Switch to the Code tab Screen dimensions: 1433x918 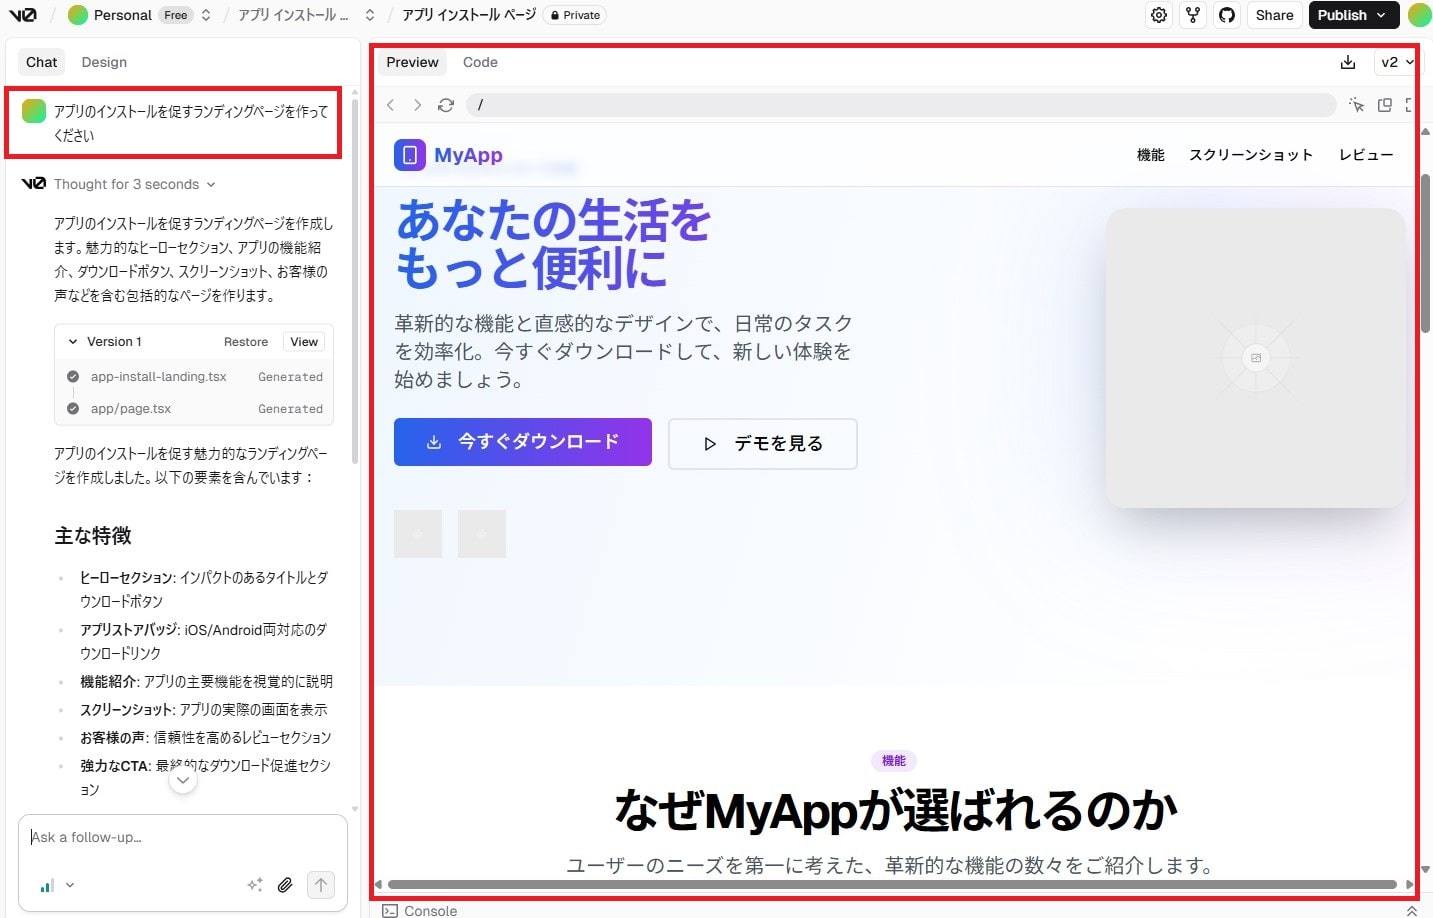[x=480, y=62]
